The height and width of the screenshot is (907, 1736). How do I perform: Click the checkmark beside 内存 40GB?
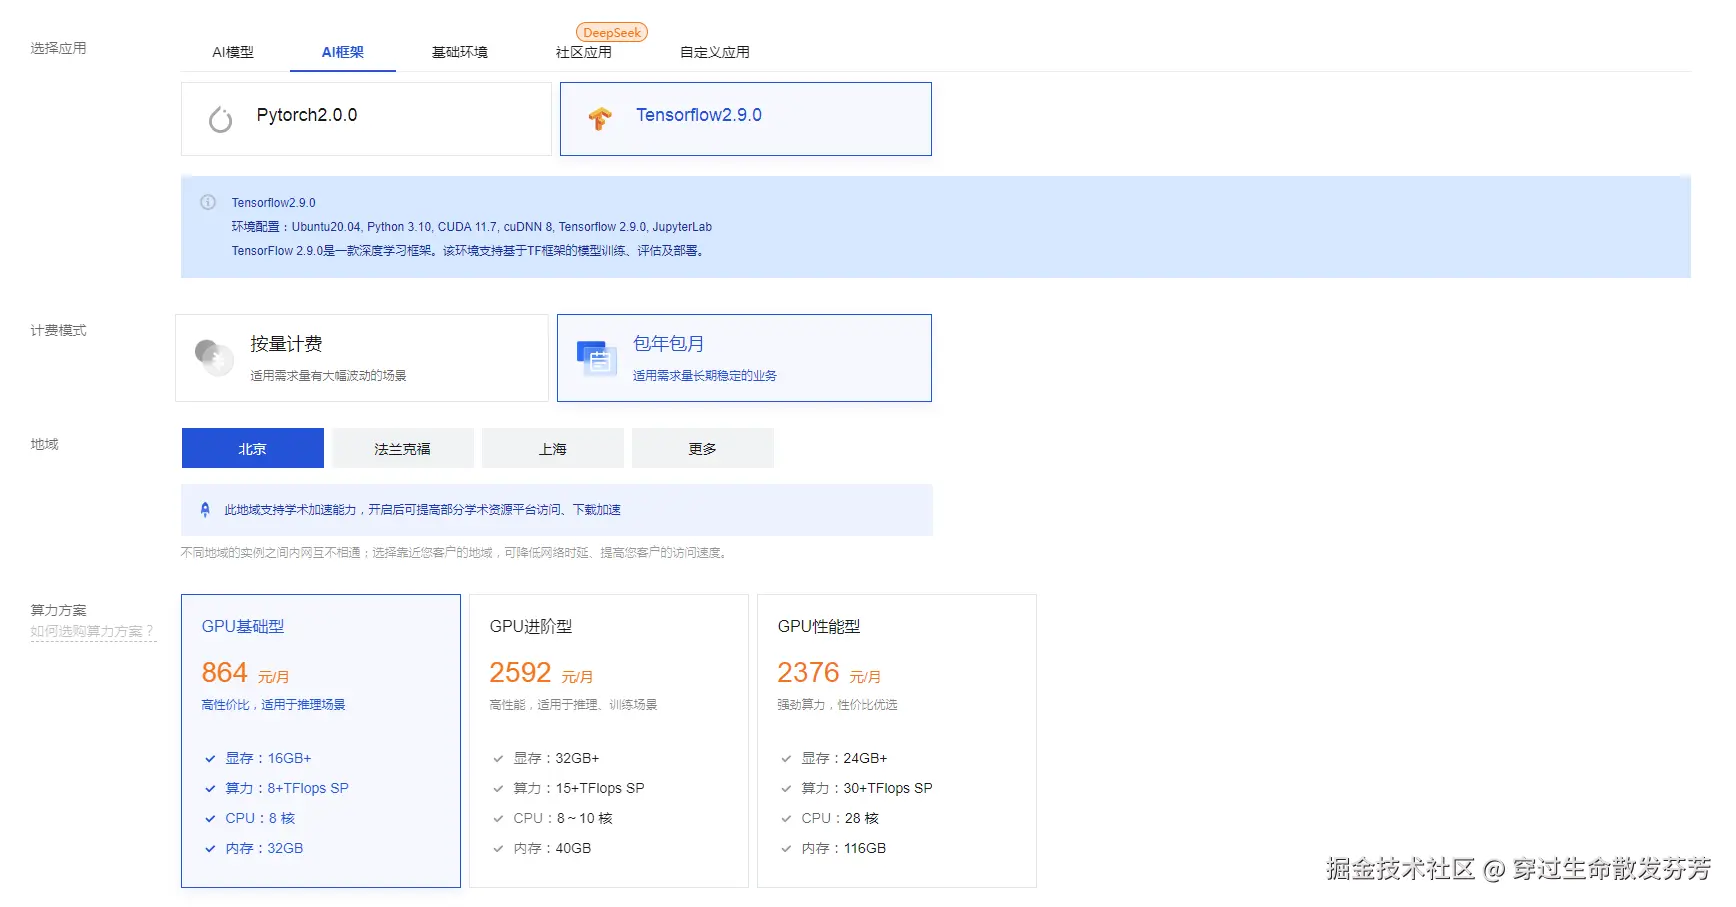pos(498,848)
